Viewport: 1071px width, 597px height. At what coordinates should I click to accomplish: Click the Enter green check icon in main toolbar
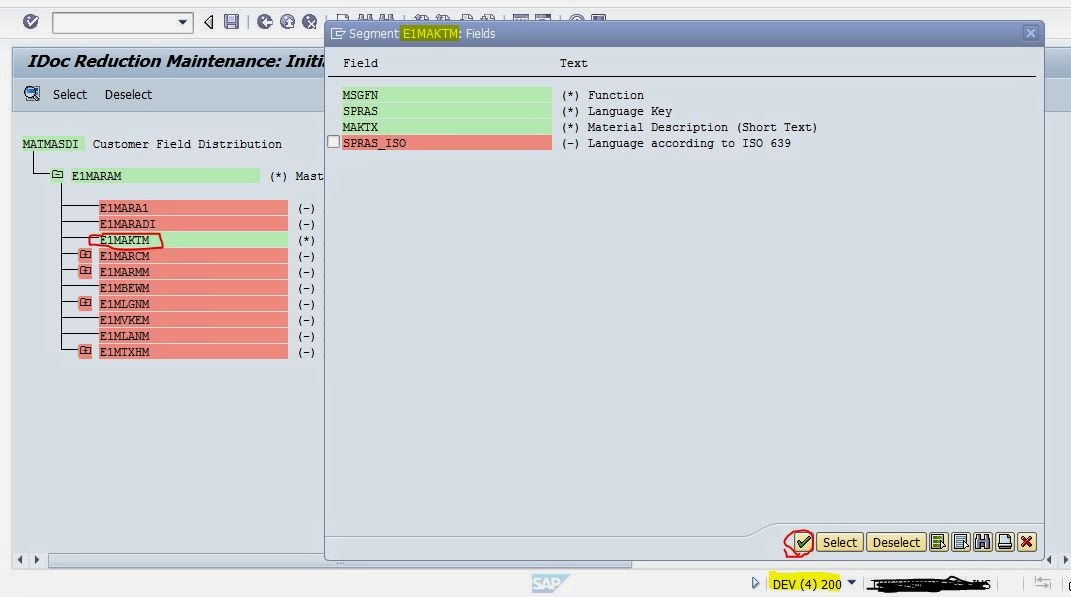pos(31,22)
